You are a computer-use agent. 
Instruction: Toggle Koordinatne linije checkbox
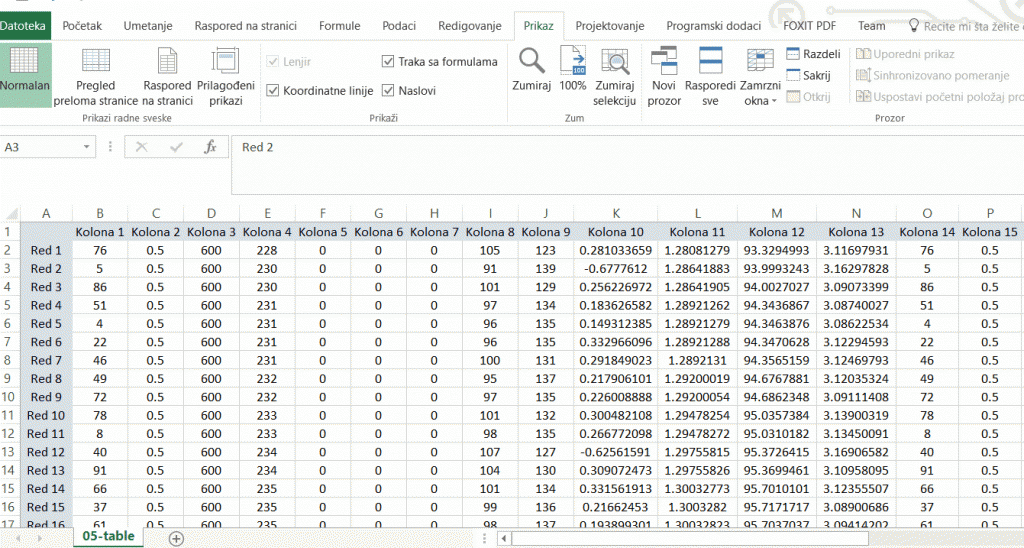[x=273, y=91]
